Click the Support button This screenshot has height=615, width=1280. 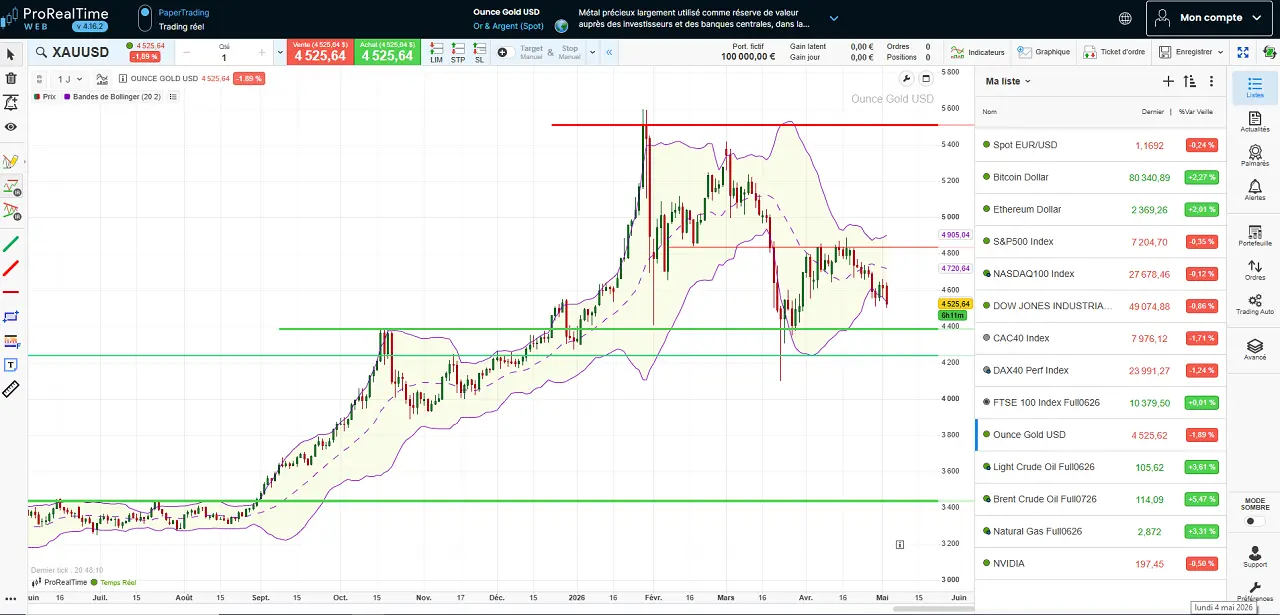tap(1255, 556)
